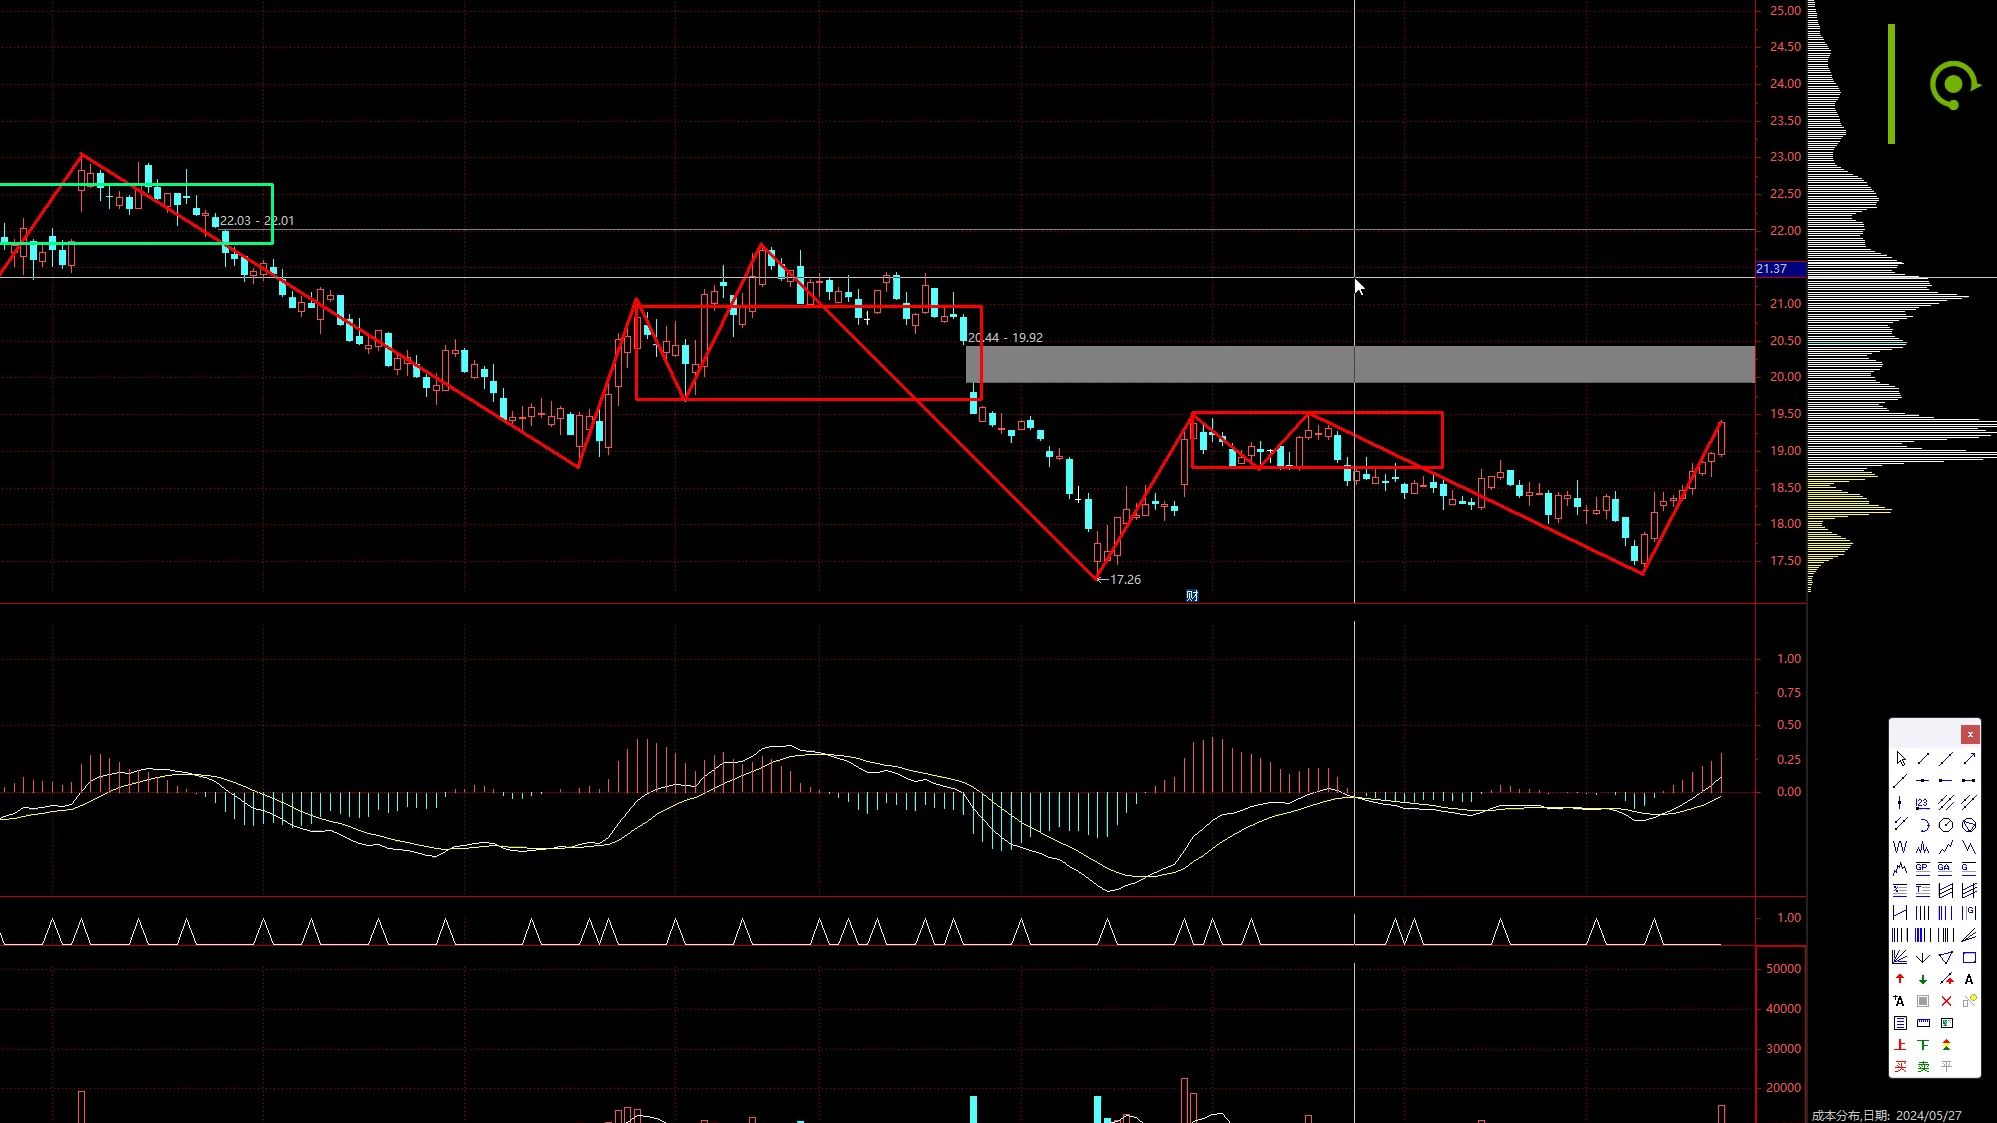Select the horizontal line tool with center point
This screenshot has width=1997, height=1123.
[1923, 780]
